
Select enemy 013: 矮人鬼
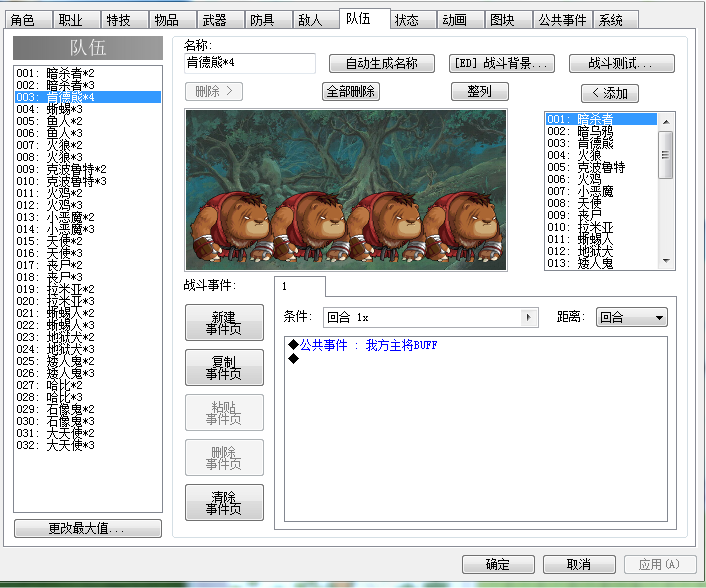(x=601, y=263)
